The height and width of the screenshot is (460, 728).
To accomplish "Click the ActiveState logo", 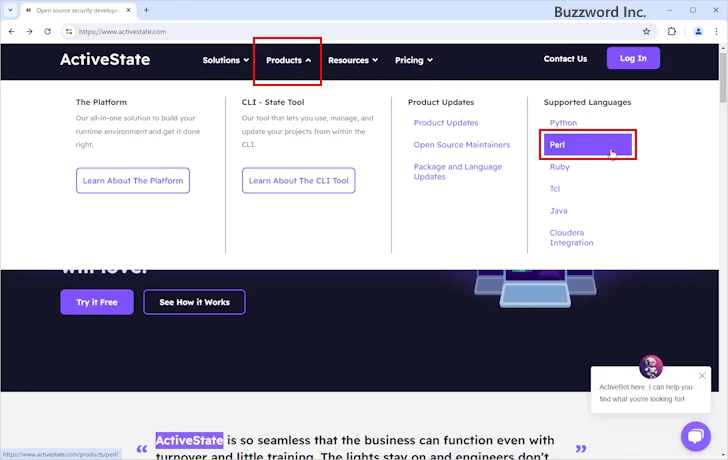I will point(105,59).
